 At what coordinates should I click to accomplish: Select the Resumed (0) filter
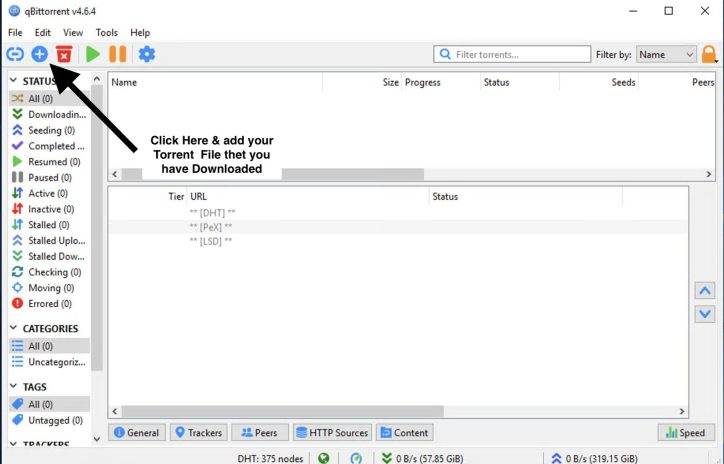coord(49,162)
